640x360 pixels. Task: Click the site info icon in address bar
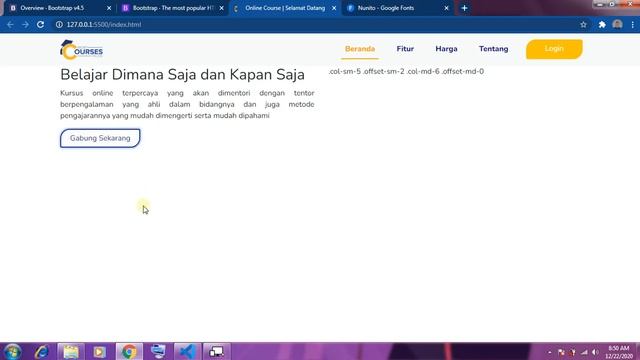pos(59,24)
